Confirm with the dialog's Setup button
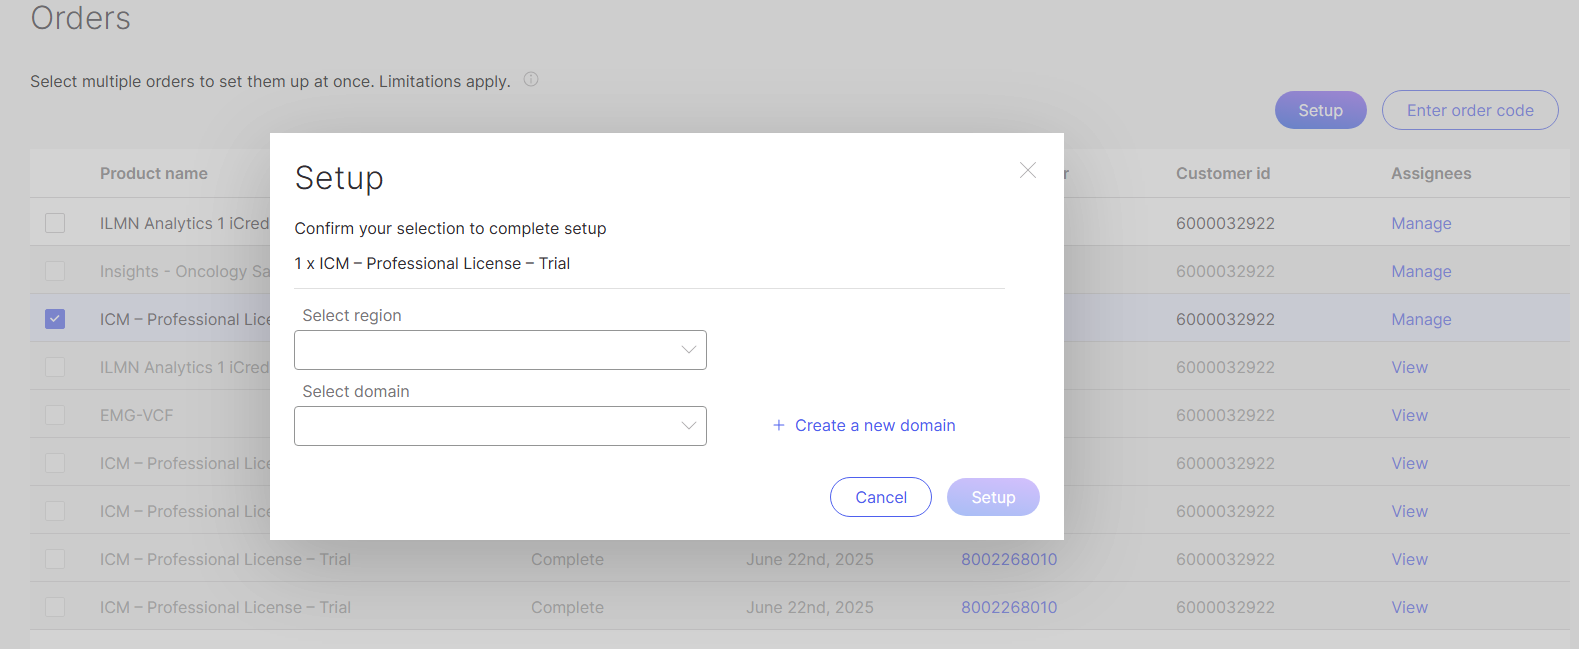This screenshot has width=1579, height=649. pos(992,497)
